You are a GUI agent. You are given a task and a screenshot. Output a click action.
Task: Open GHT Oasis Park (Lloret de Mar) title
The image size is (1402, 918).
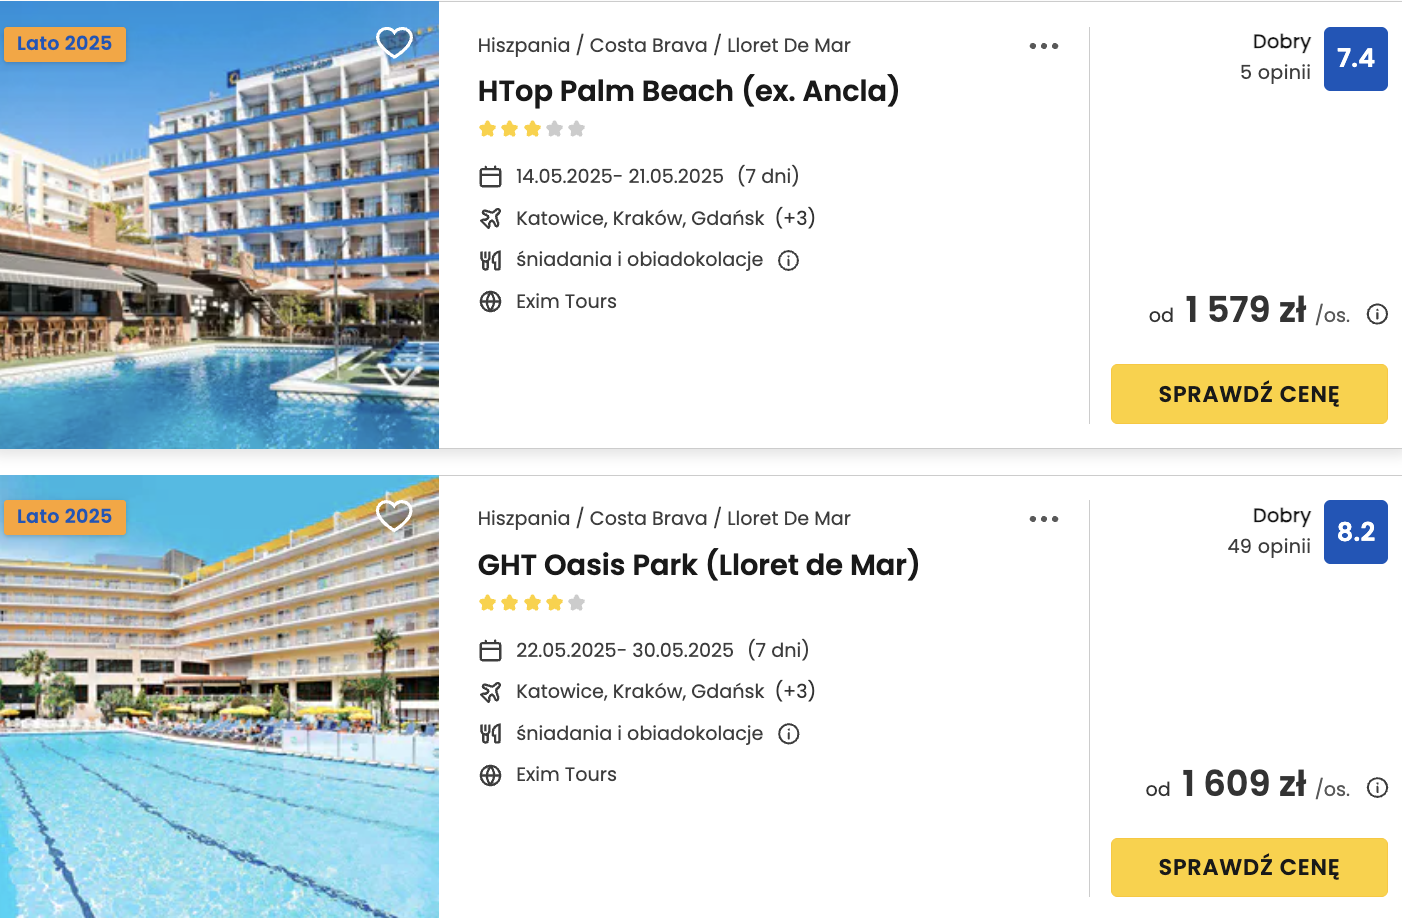699,565
